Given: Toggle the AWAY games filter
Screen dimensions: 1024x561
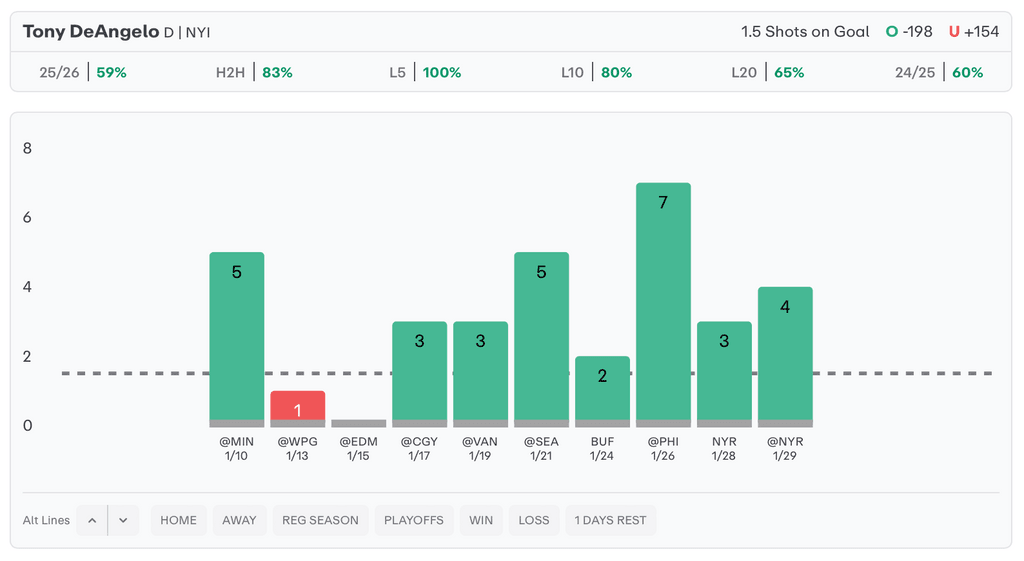Looking at the screenshot, I should [x=239, y=520].
